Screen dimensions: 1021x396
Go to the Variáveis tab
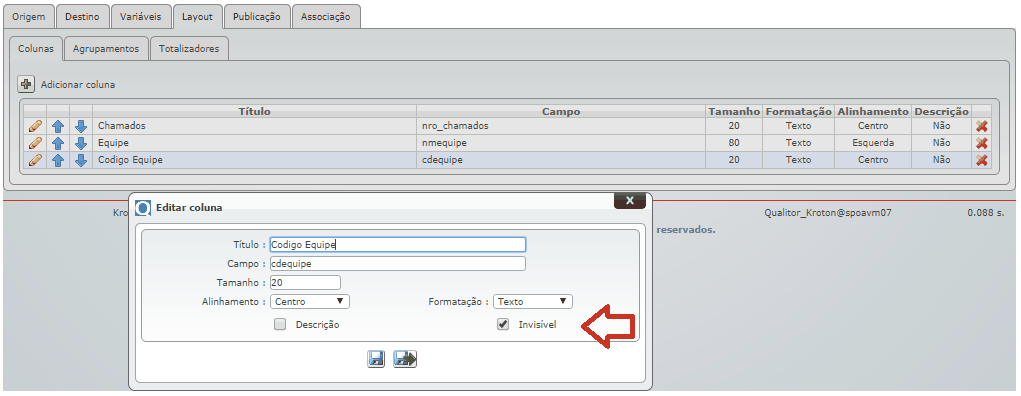click(141, 17)
